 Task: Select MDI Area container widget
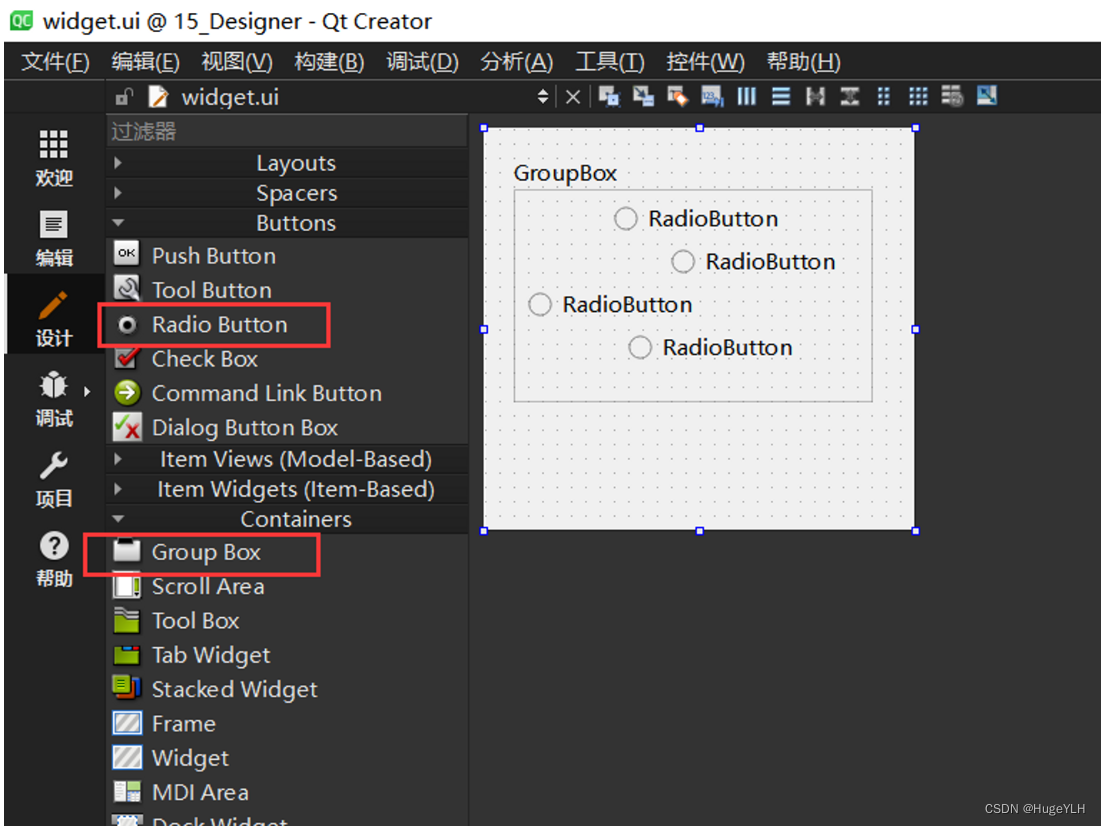pyautogui.click(x=286, y=793)
